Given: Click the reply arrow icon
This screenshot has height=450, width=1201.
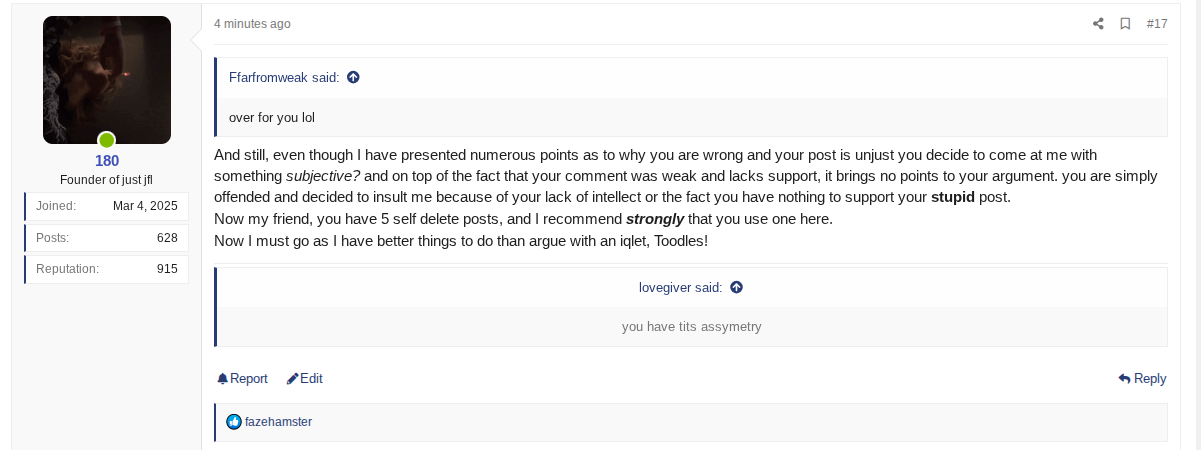Looking at the screenshot, I should [1124, 379].
